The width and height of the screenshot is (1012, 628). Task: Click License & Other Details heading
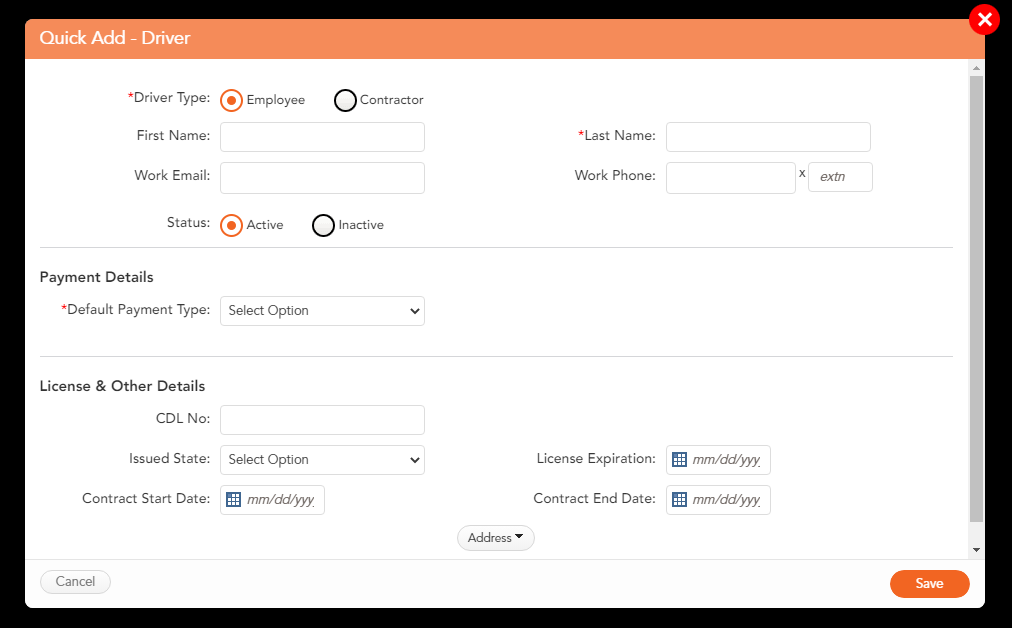point(123,386)
